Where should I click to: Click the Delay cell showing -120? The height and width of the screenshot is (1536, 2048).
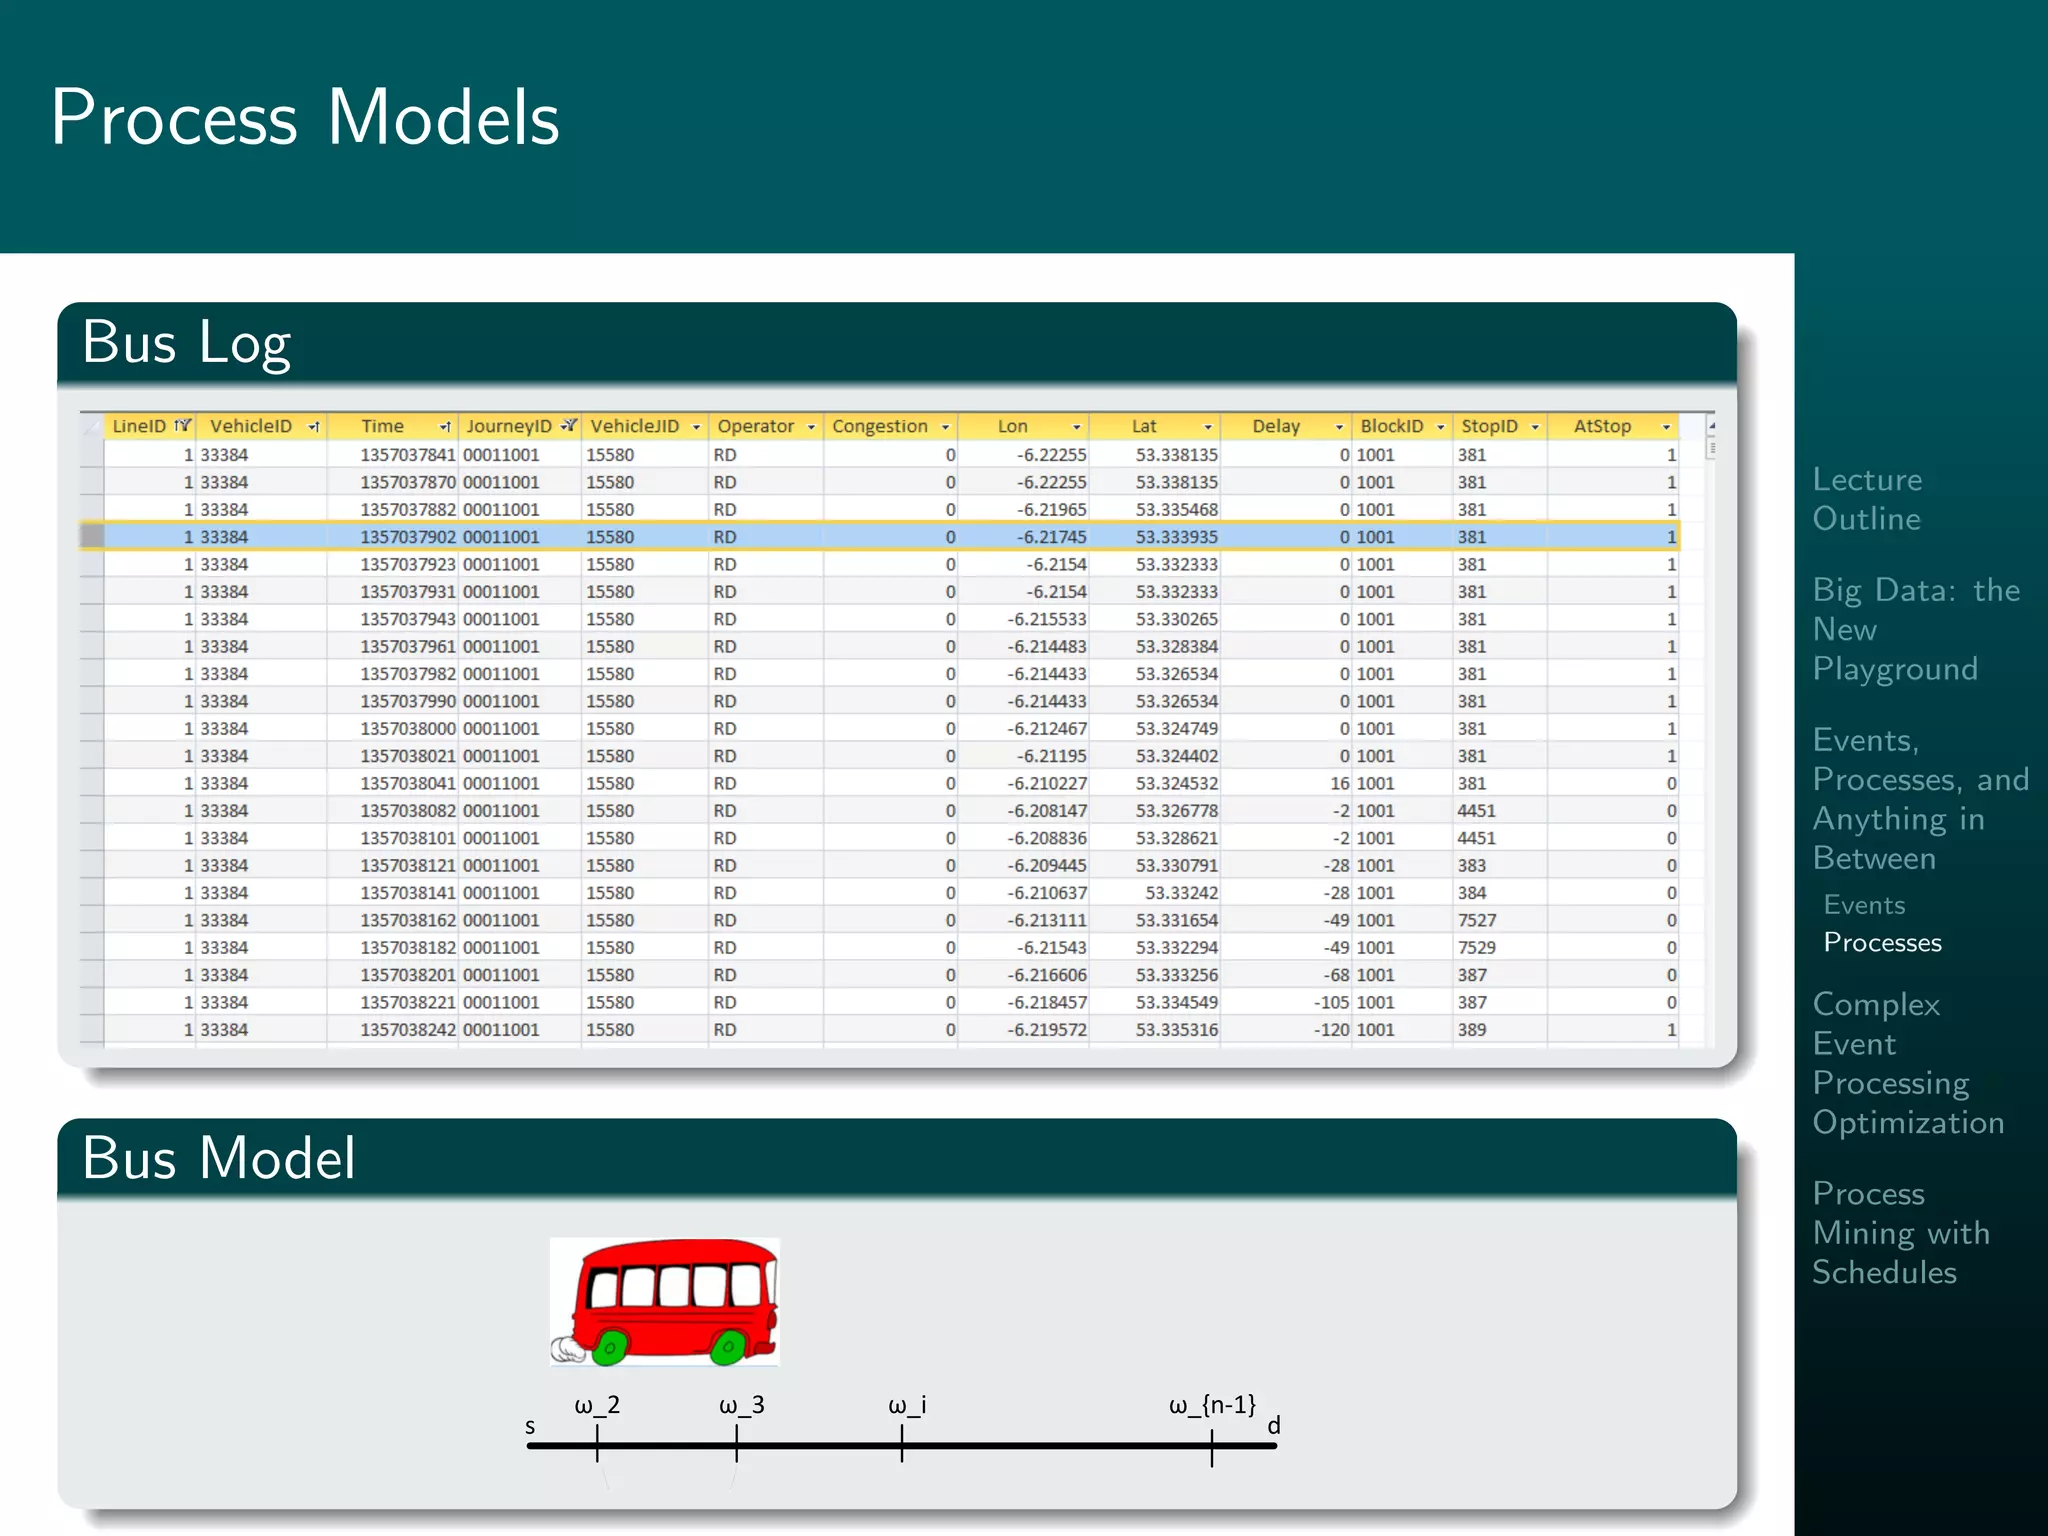(x=1331, y=1030)
